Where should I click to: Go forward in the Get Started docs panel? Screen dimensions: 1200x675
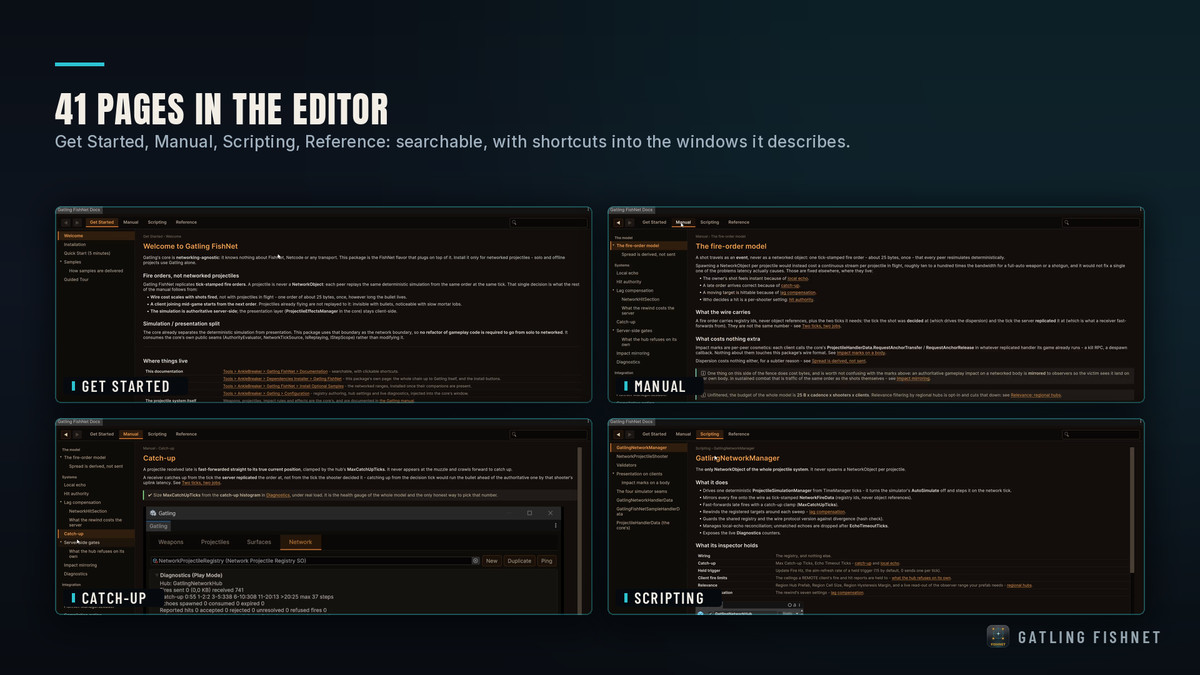click(x=77, y=223)
